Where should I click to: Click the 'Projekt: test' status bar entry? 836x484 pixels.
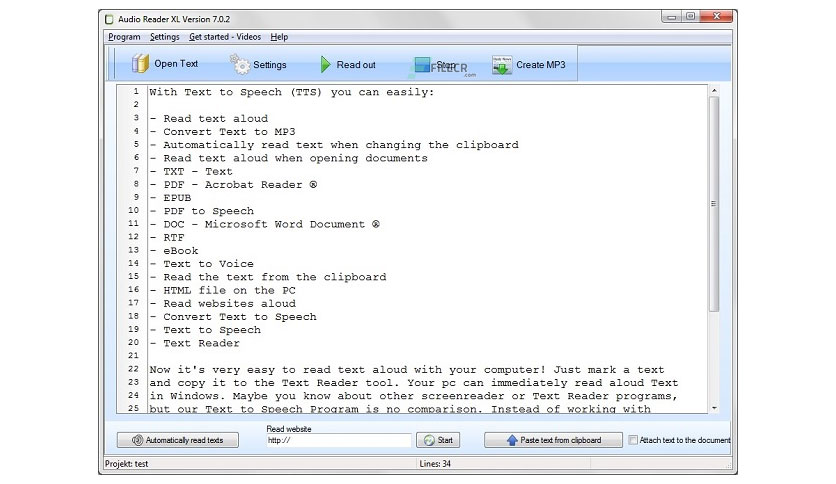pyautogui.click(x=126, y=464)
